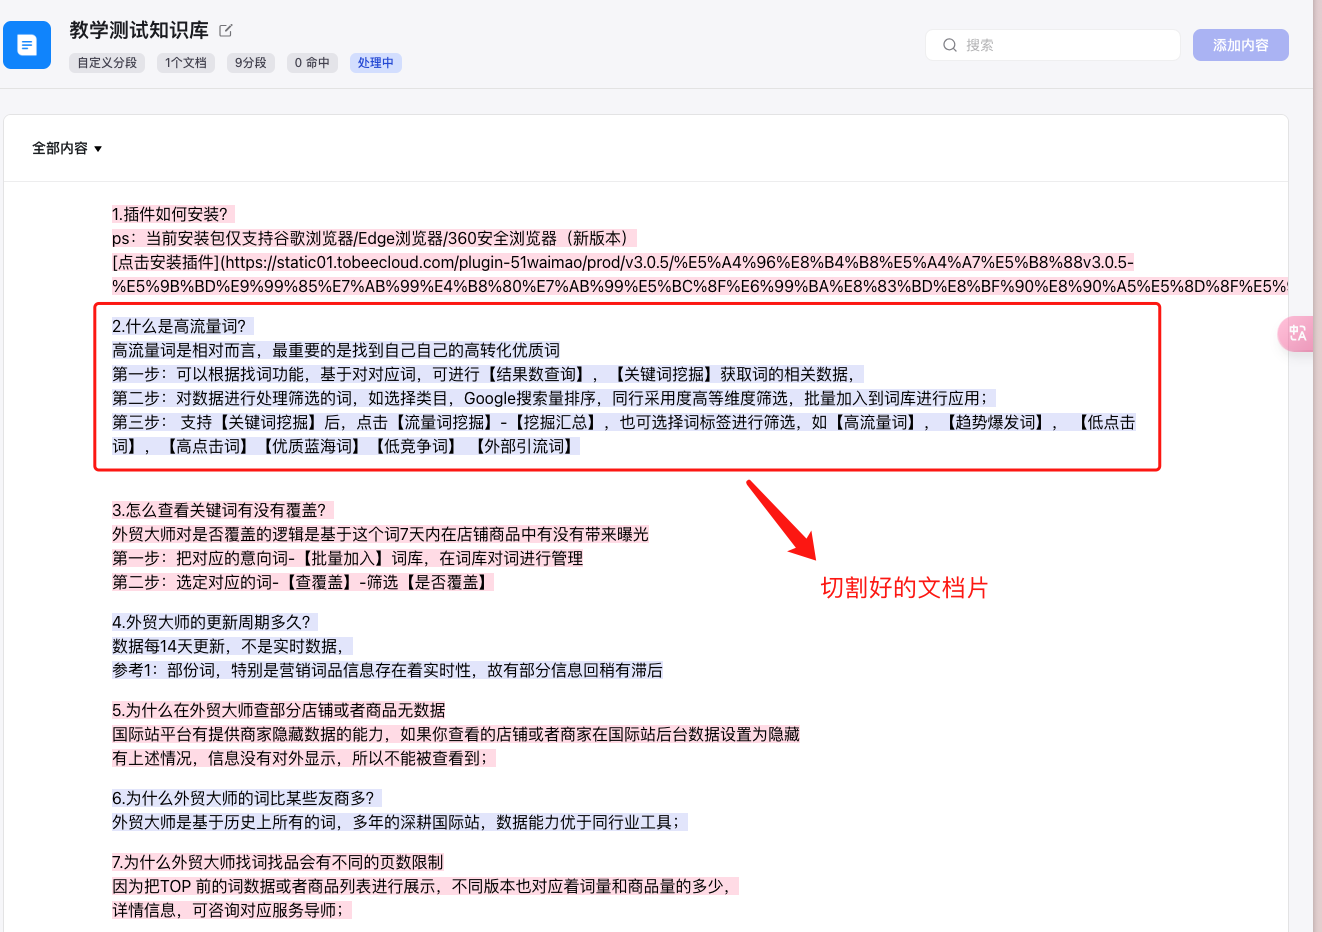Select segment heading 1.插件如何安装?
The image size is (1322, 932).
(x=172, y=214)
